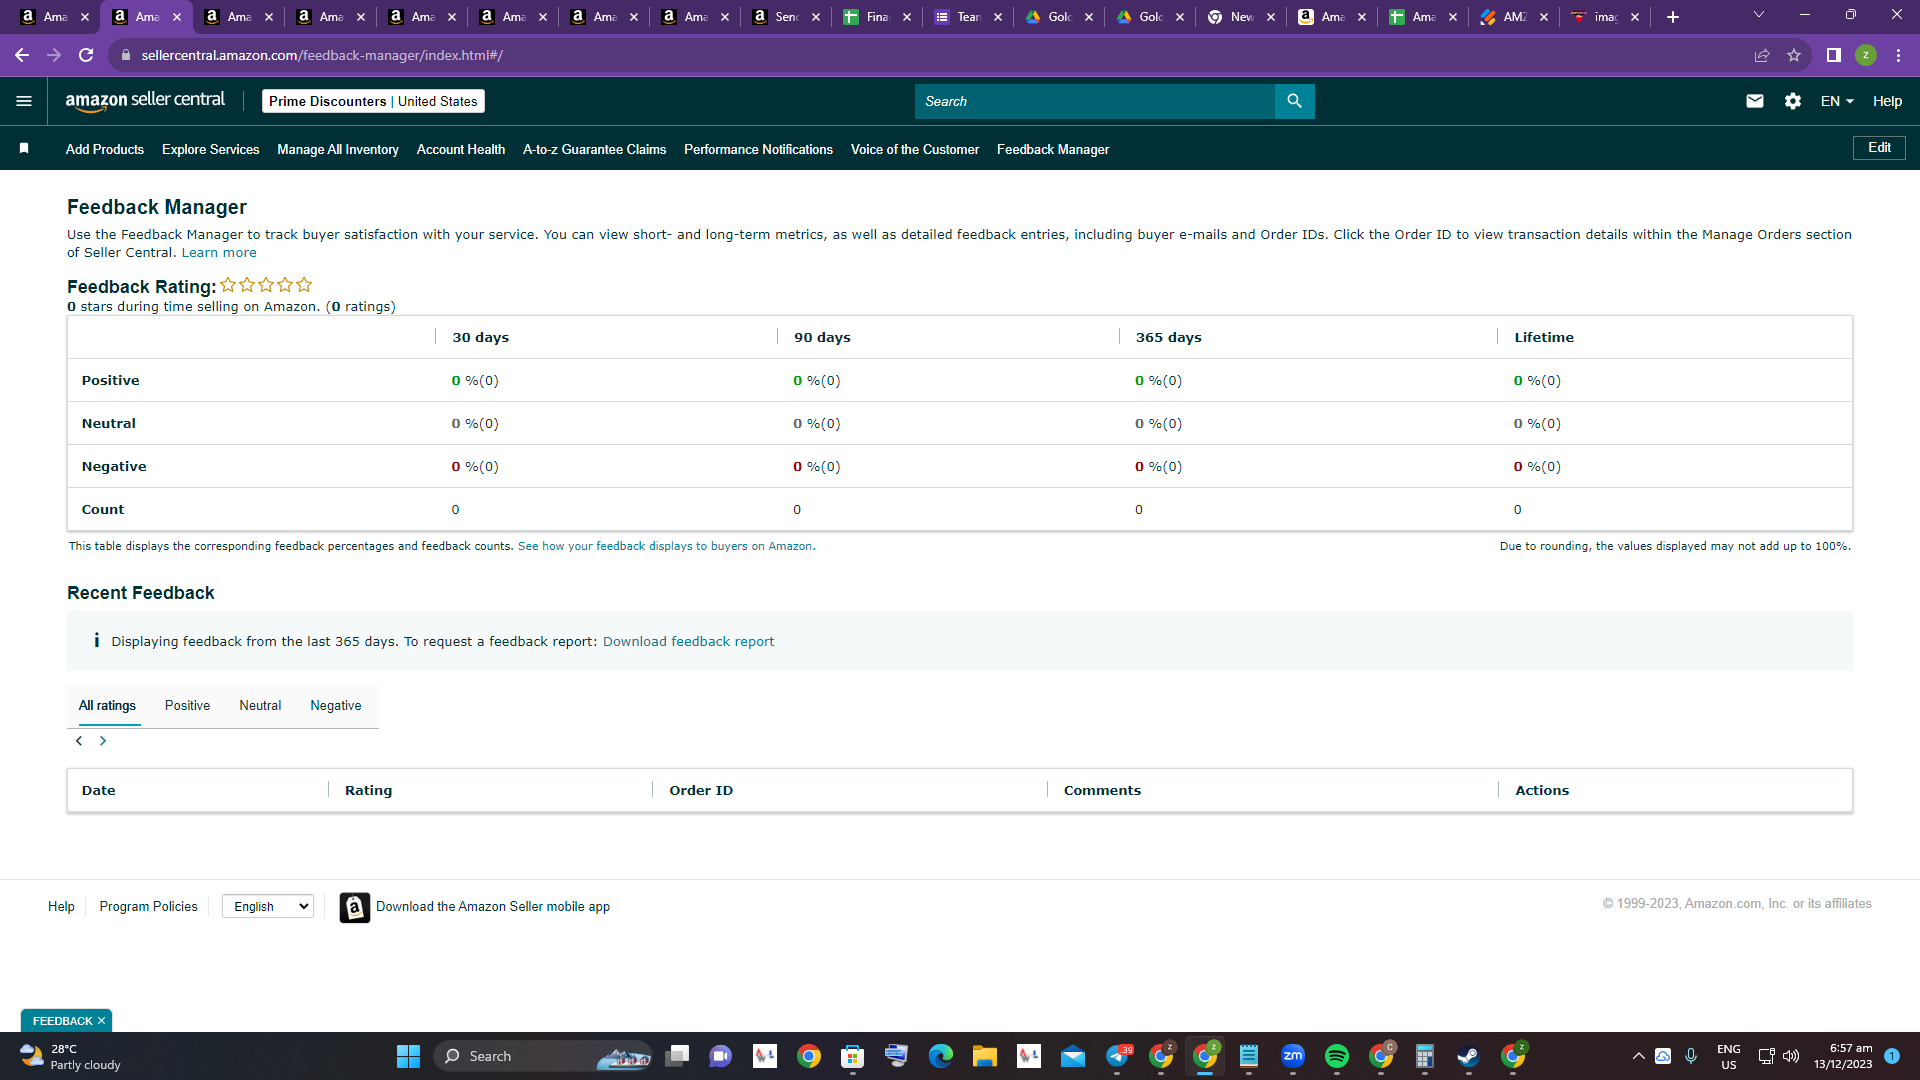Go to Account Health
The image size is (1920, 1080).
point(461,149)
